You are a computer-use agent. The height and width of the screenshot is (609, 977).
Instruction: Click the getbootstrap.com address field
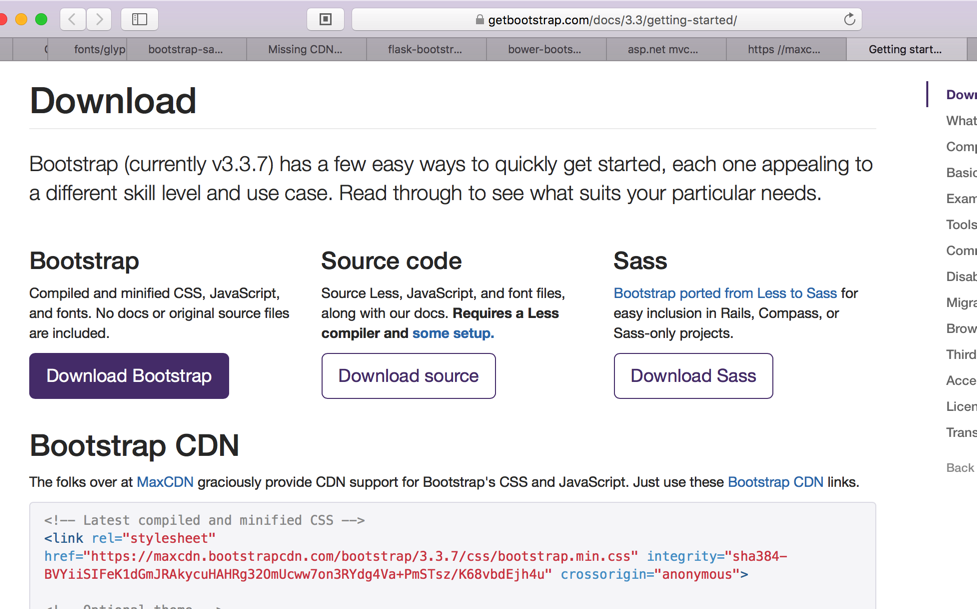(x=607, y=19)
